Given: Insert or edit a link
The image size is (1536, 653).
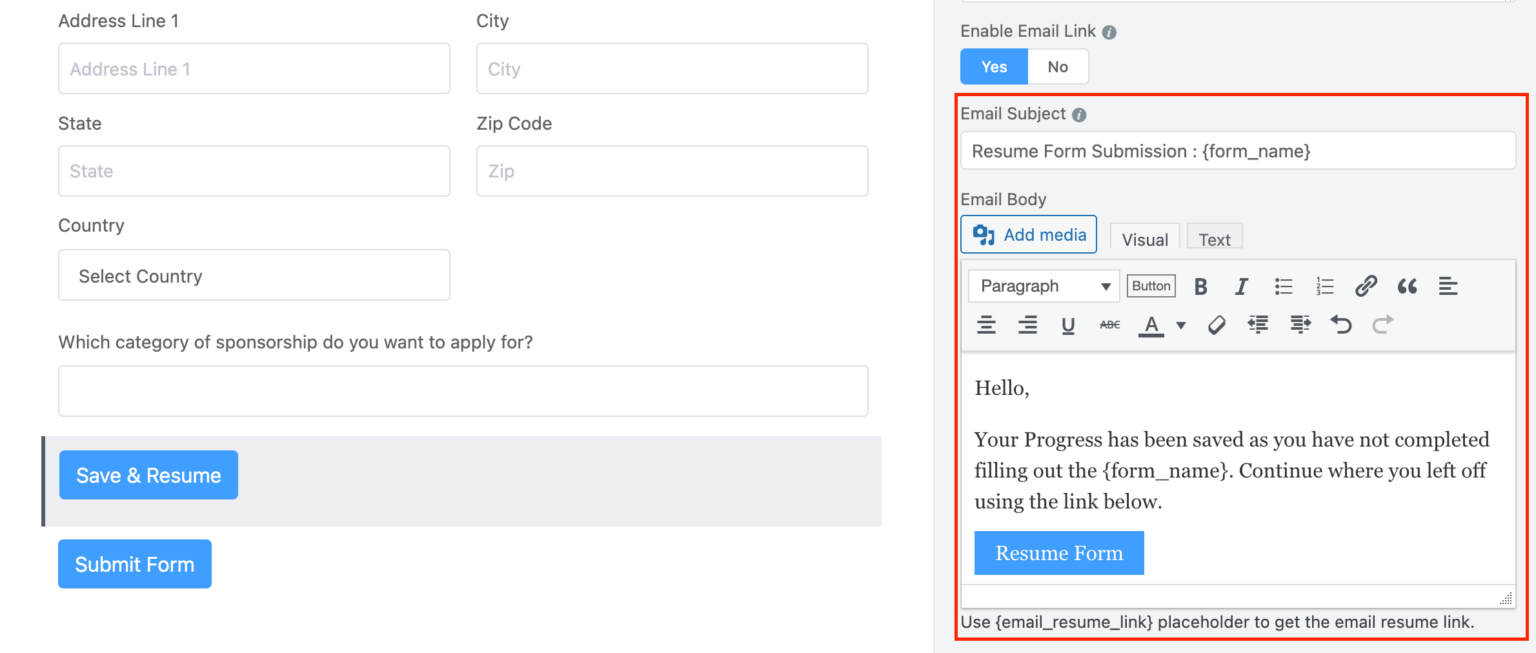Looking at the screenshot, I should [1366, 287].
